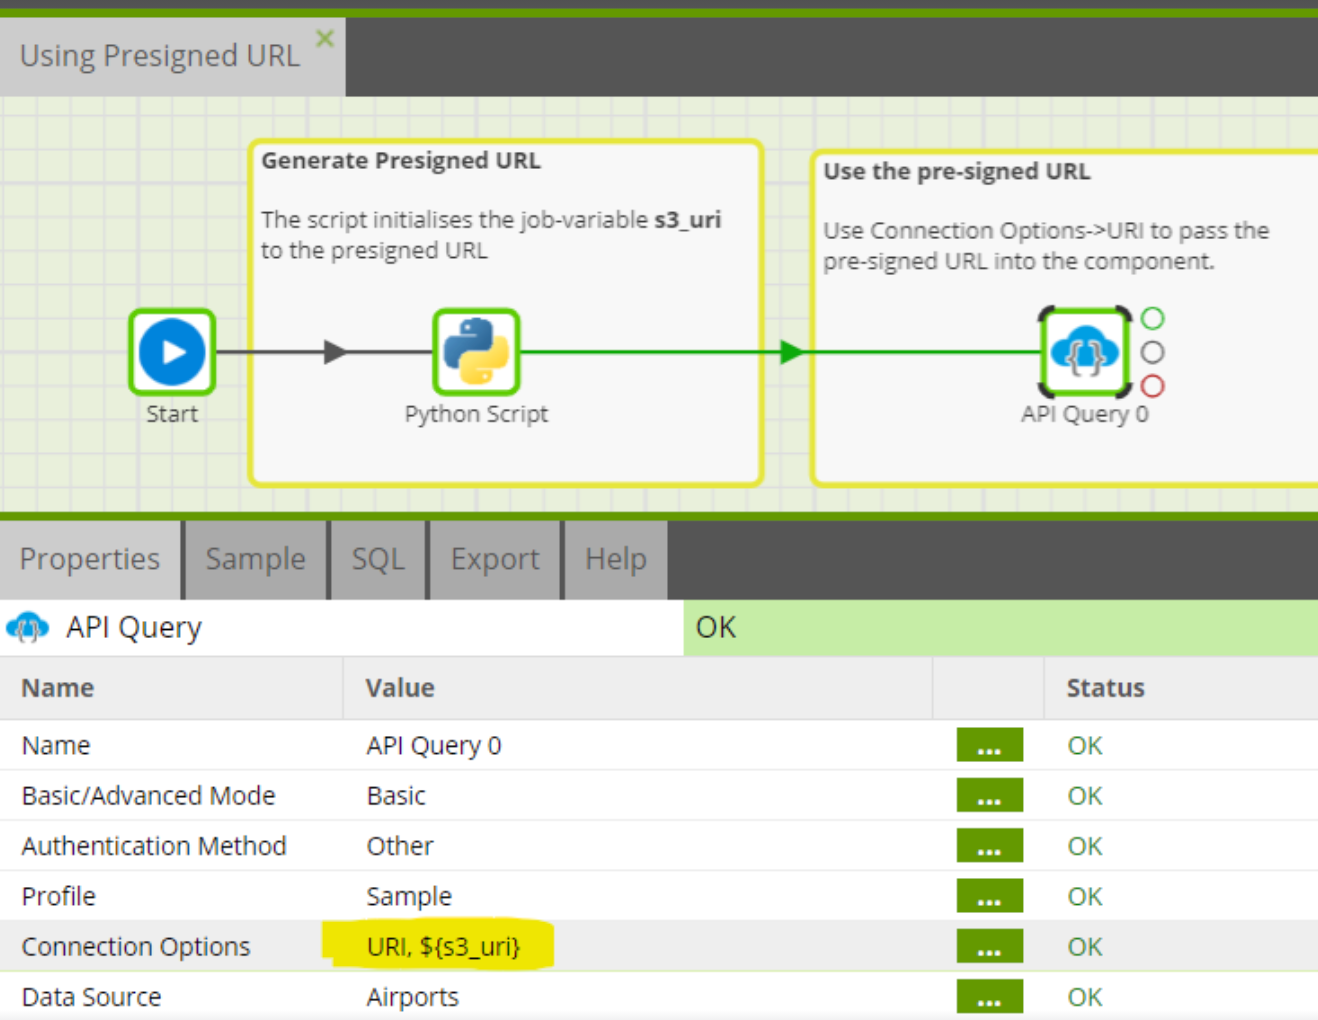Open the Help tab

[x=616, y=559]
